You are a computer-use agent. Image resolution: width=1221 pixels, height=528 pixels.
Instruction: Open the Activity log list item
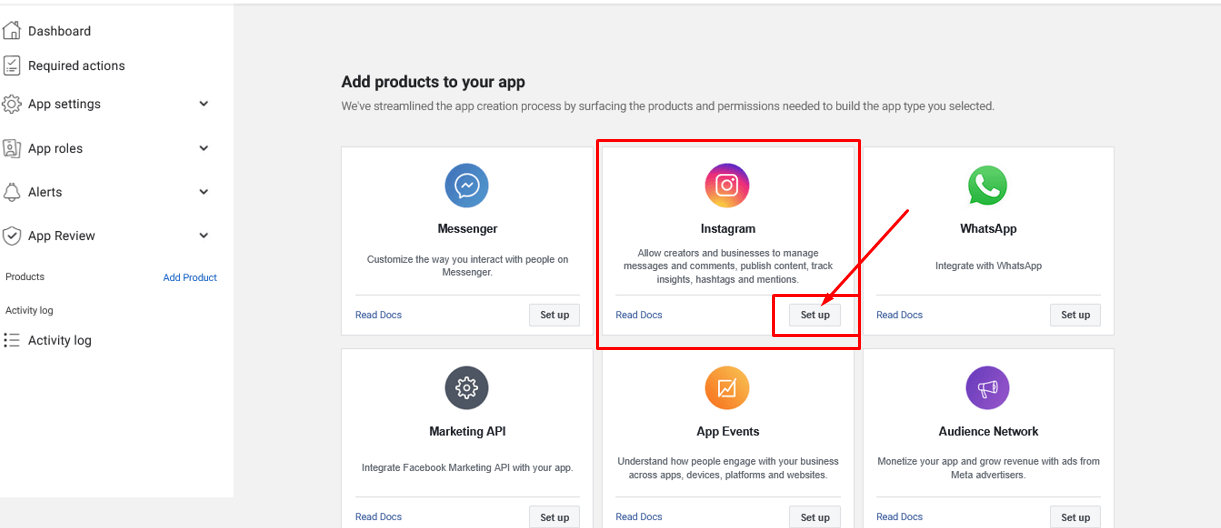click(x=59, y=340)
